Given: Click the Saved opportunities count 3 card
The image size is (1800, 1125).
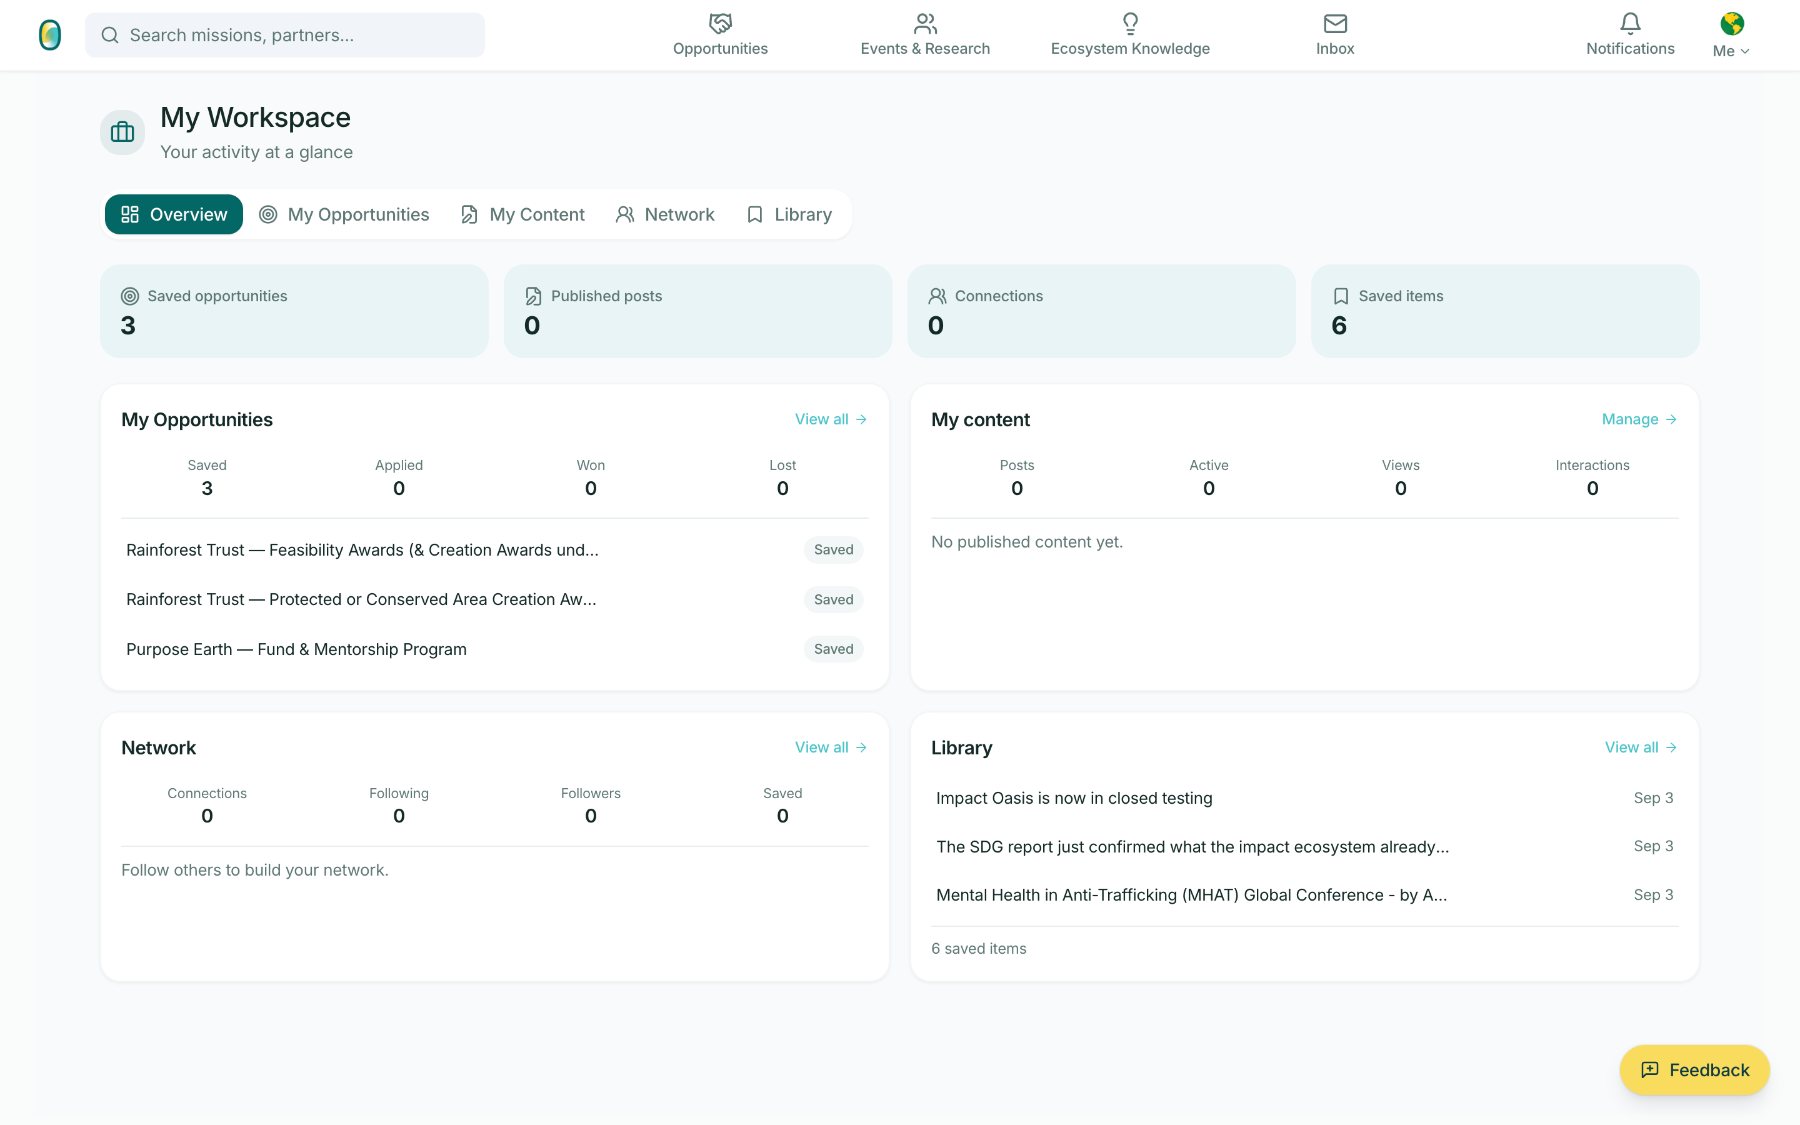Looking at the screenshot, I should [294, 311].
